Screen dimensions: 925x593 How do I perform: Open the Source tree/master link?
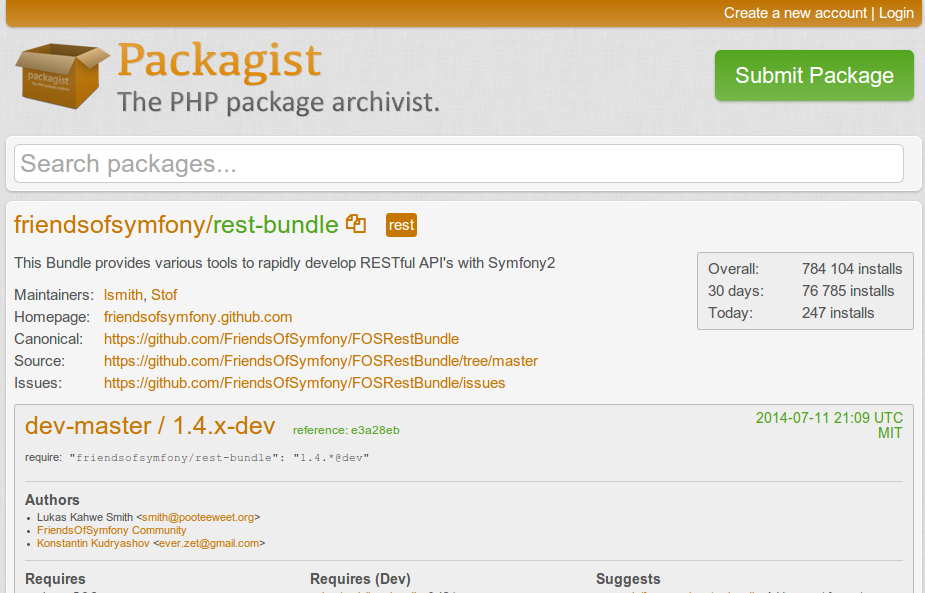321,361
